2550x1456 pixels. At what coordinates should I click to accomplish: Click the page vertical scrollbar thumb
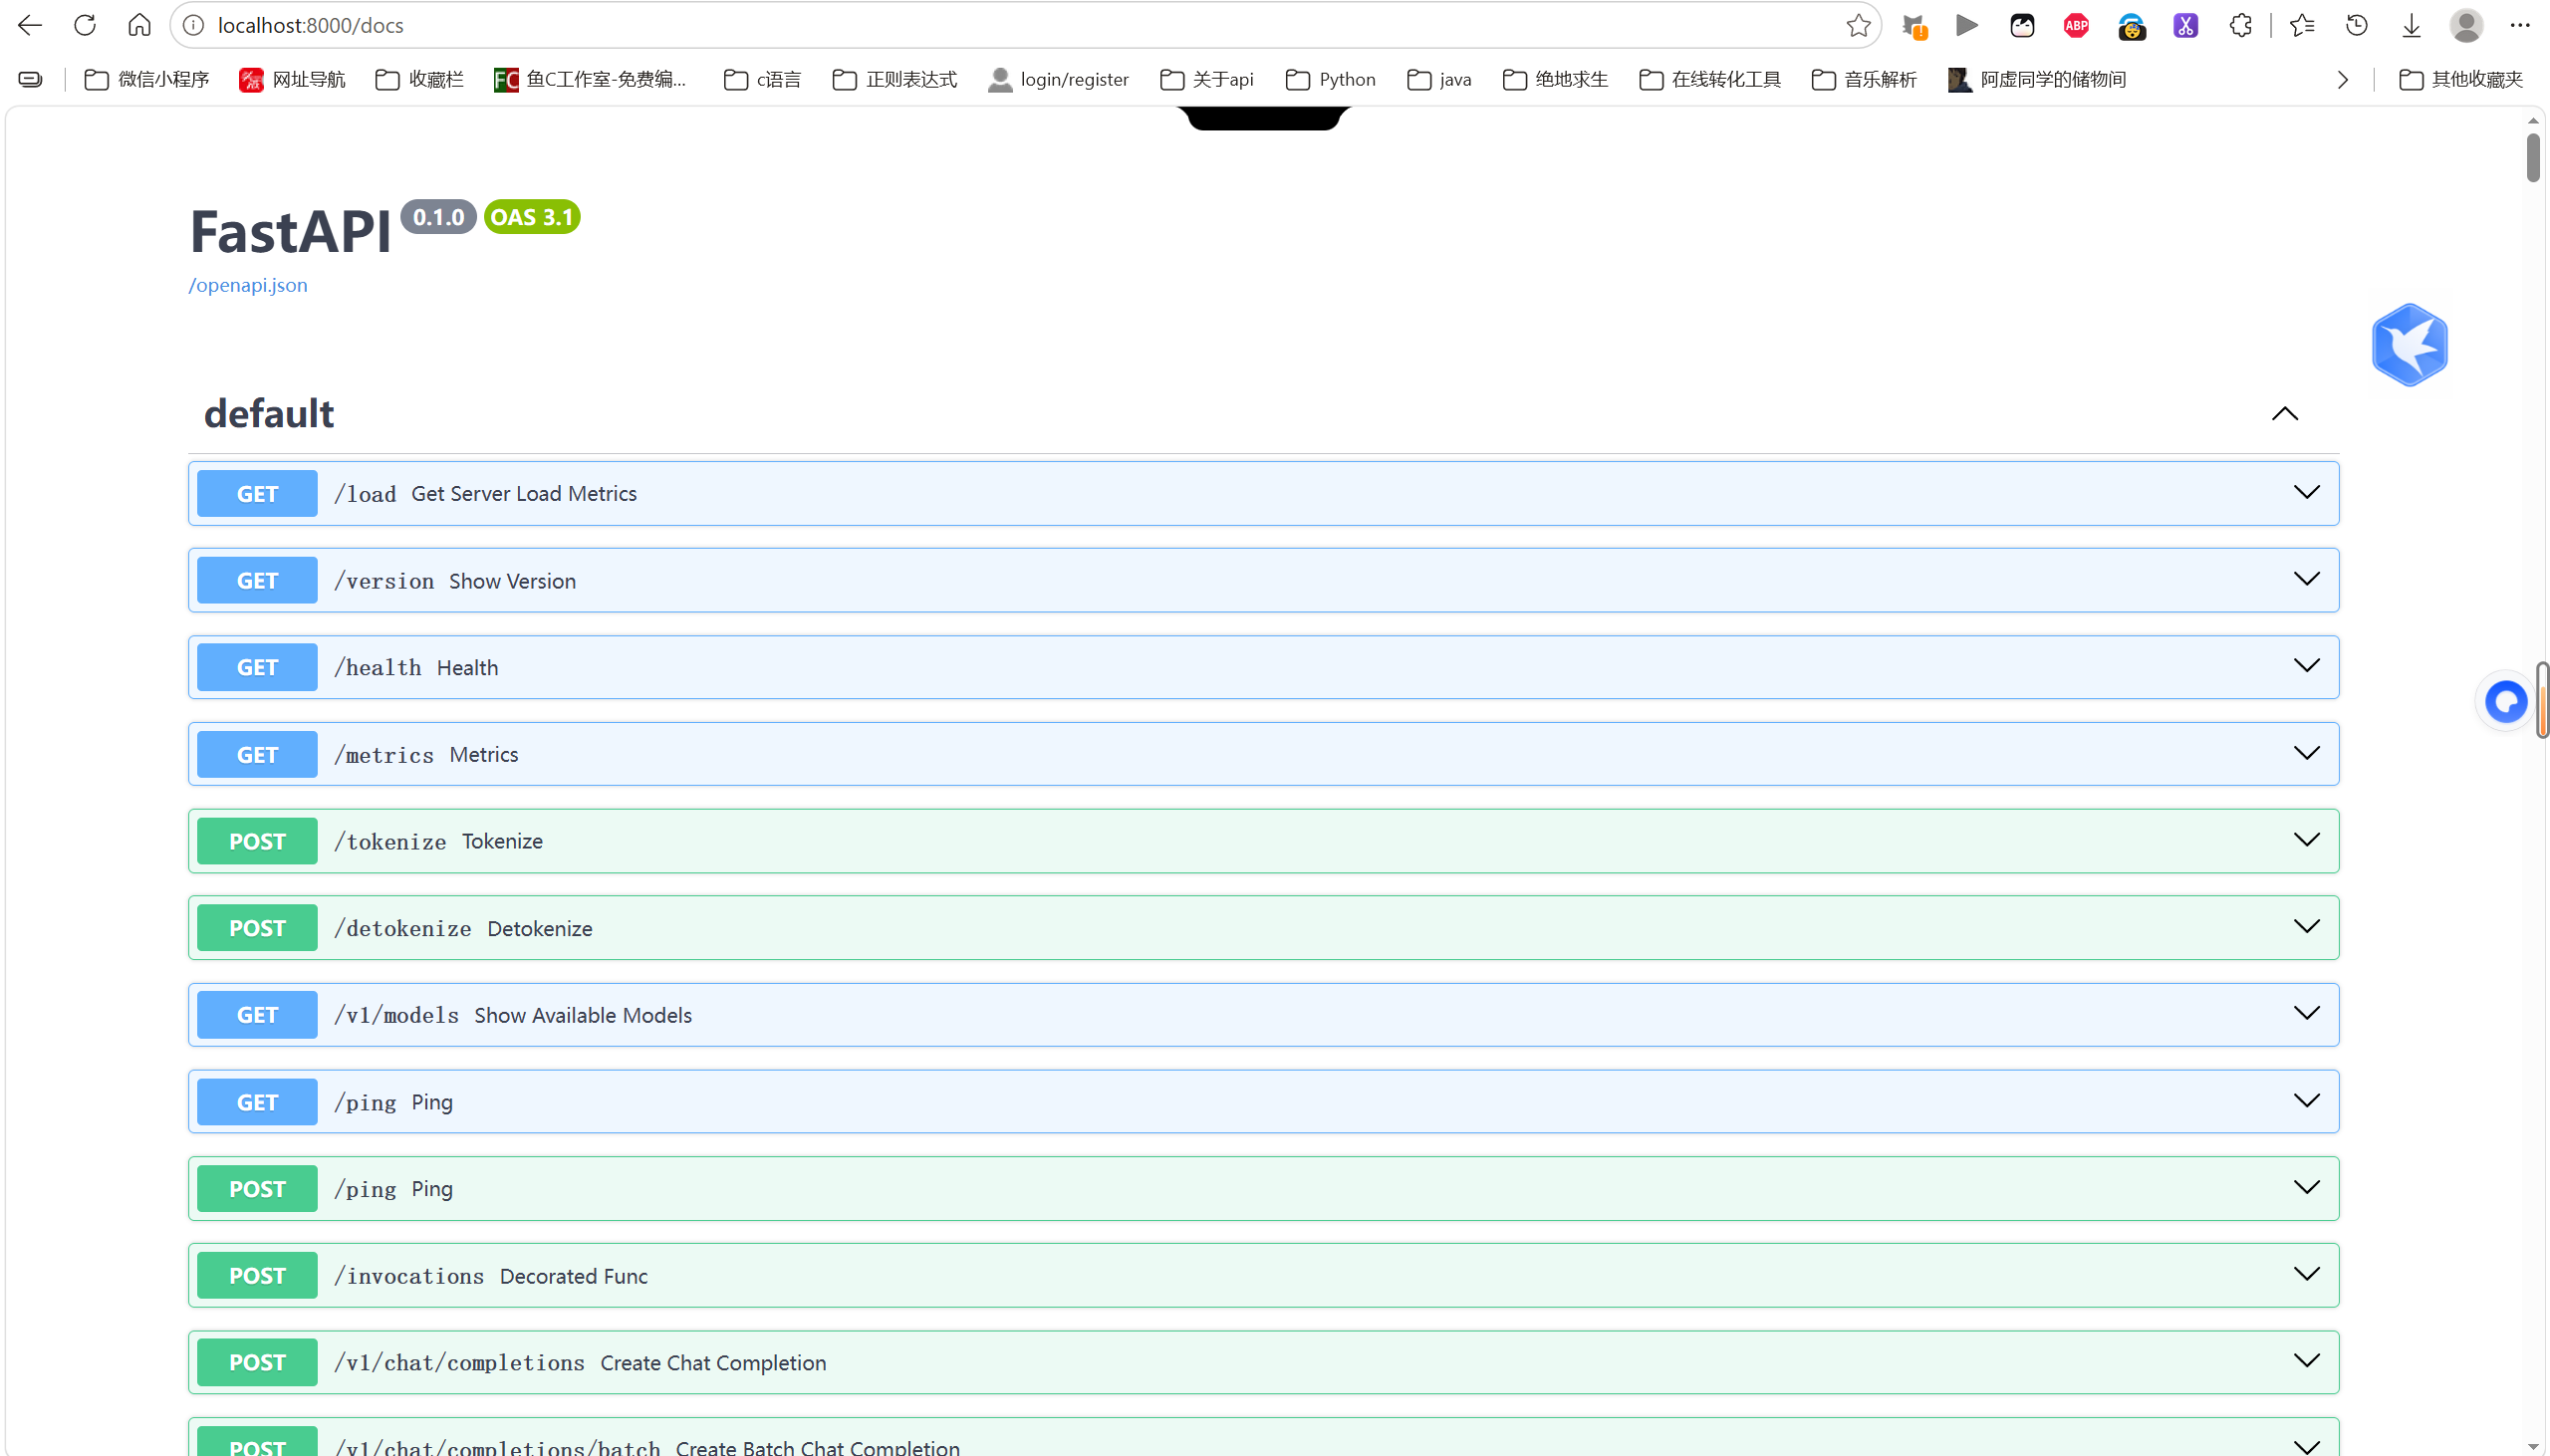coord(2533,157)
